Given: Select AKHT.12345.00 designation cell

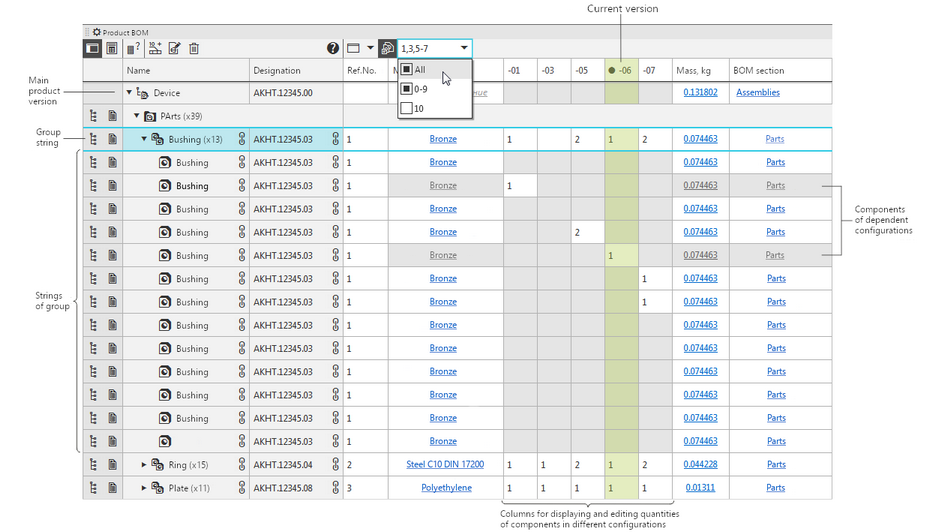Looking at the screenshot, I should [296, 93].
